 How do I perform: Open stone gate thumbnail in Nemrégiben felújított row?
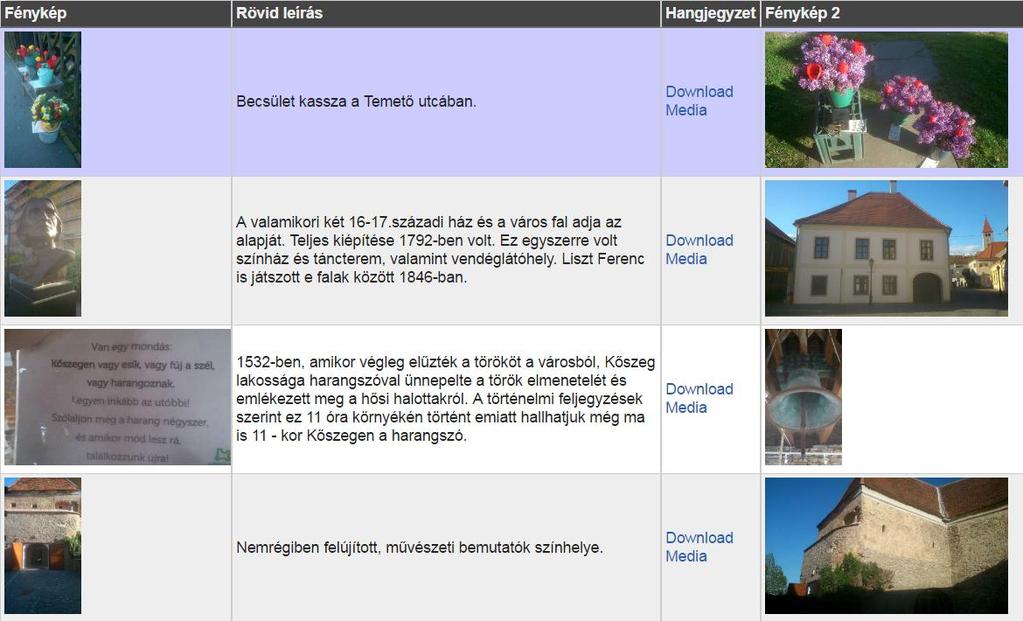coord(43,546)
